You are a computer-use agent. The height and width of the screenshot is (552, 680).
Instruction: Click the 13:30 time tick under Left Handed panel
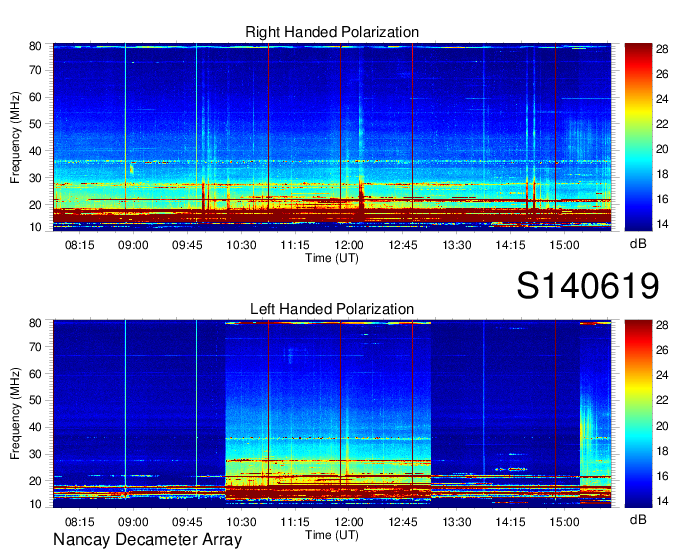(457, 522)
